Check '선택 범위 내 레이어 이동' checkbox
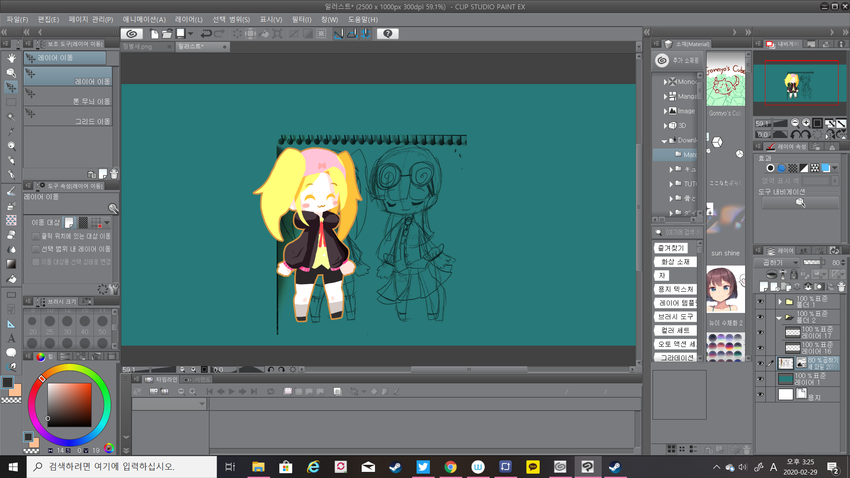 [36, 249]
